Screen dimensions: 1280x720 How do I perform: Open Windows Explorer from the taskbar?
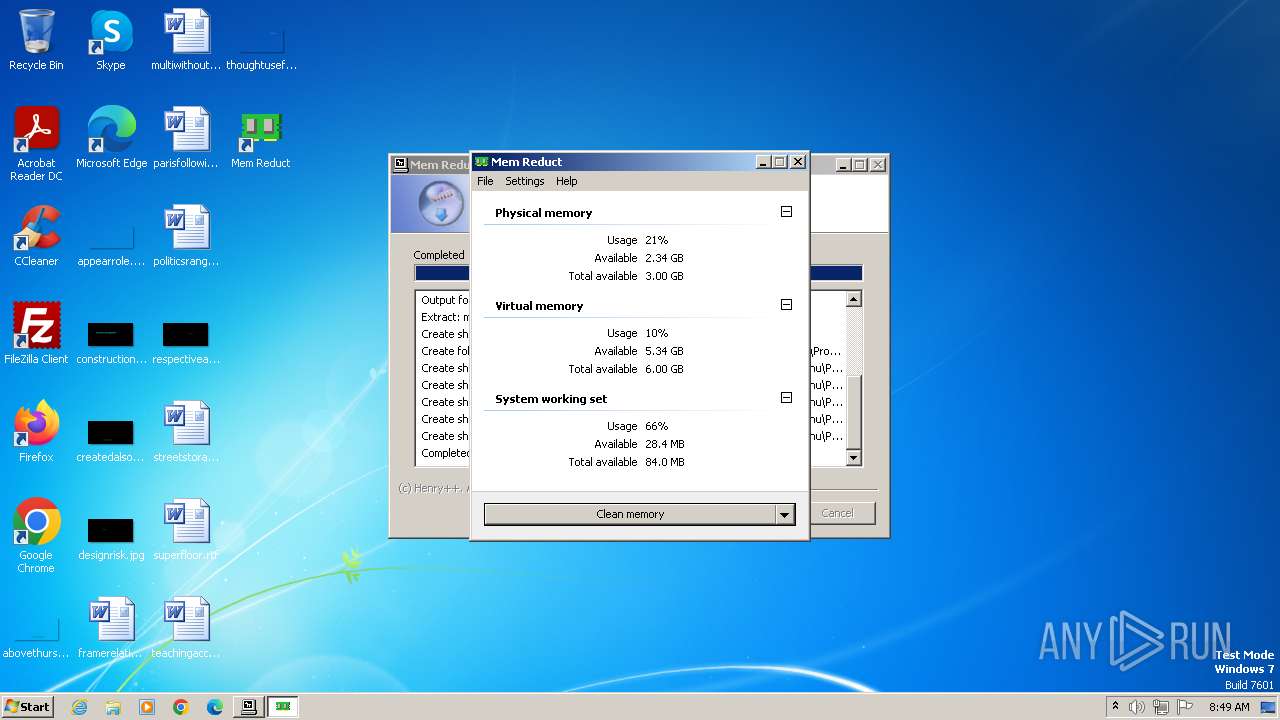click(x=113, y=707)
